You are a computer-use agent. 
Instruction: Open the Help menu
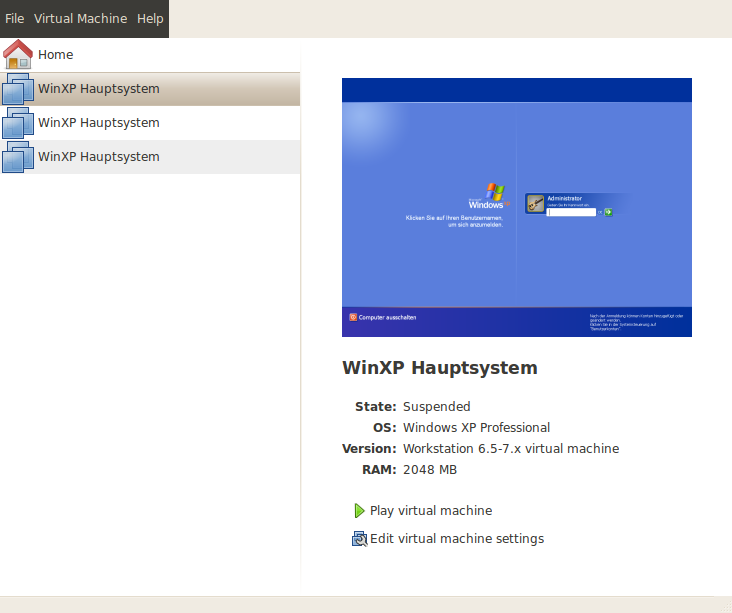150,19
